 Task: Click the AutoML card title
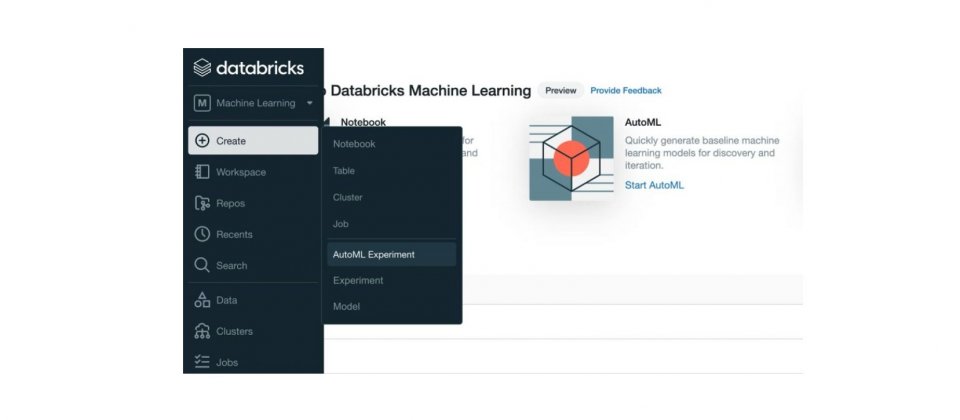point(643,122)
